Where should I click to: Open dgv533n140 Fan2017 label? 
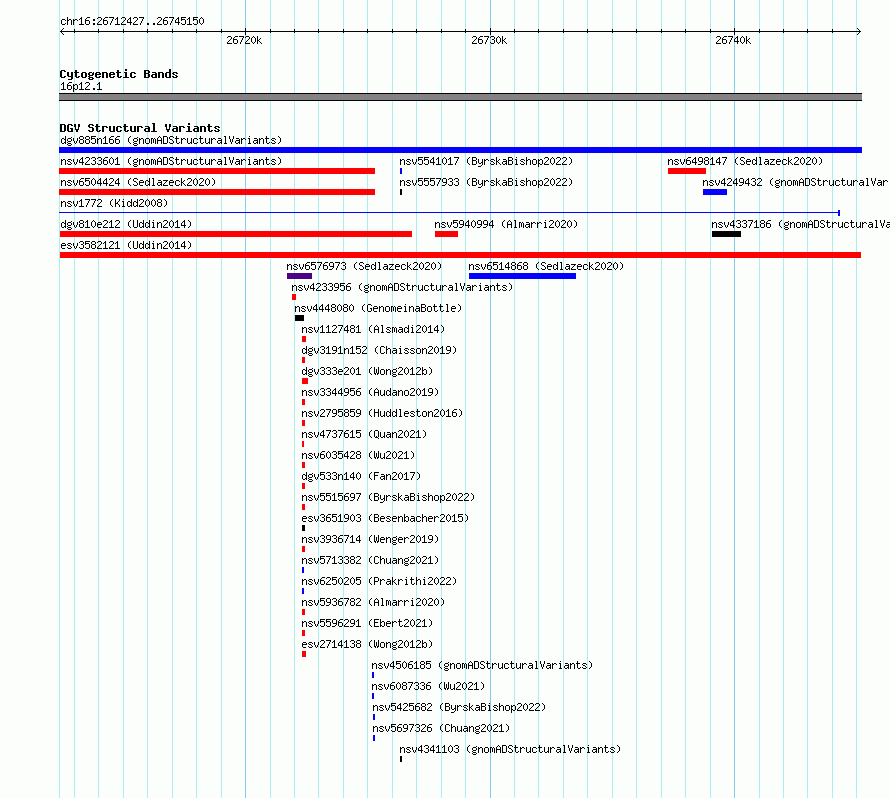[x=361, y=476]
